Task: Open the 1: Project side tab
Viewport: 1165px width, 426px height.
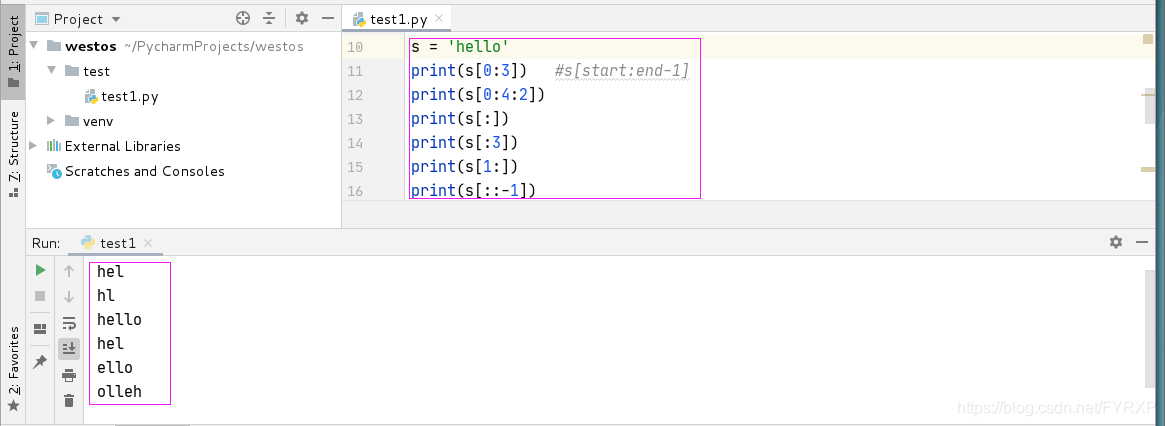Action: (13, 52)
